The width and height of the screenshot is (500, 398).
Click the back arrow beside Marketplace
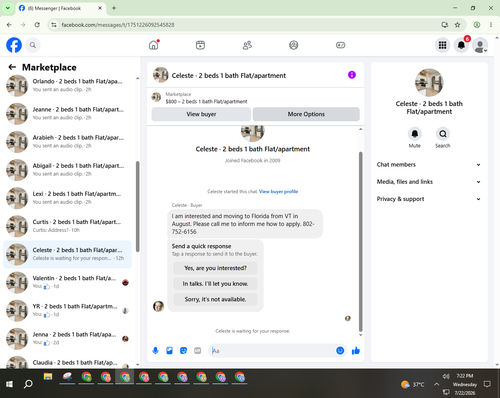(x=12, y=67)
